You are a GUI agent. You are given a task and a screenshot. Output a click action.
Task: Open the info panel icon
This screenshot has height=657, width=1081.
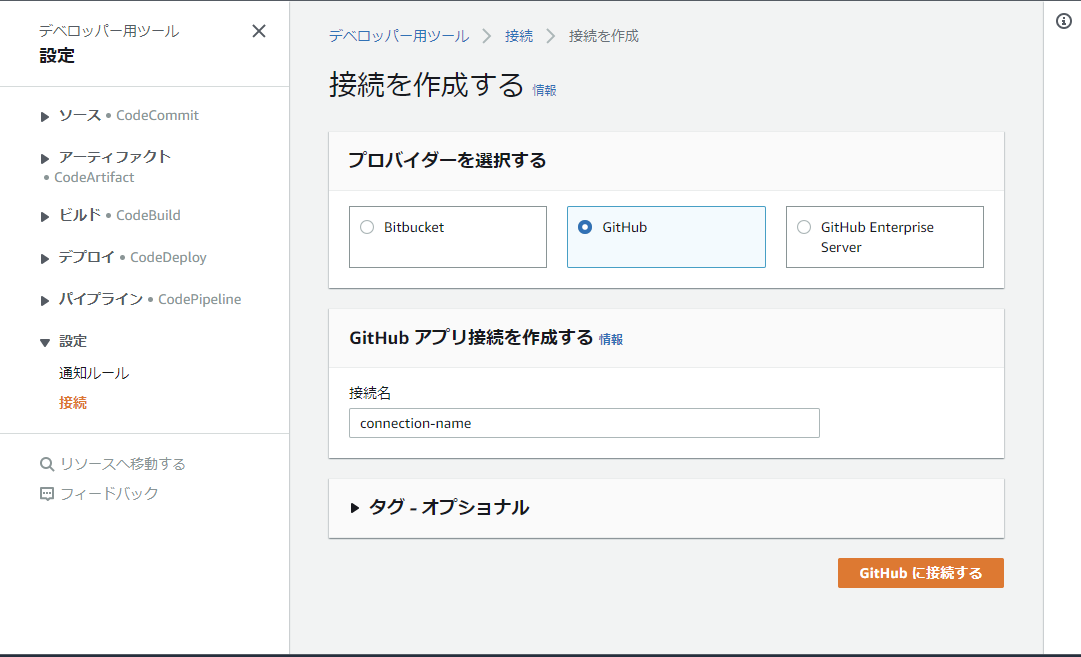tap(1064, 22)
